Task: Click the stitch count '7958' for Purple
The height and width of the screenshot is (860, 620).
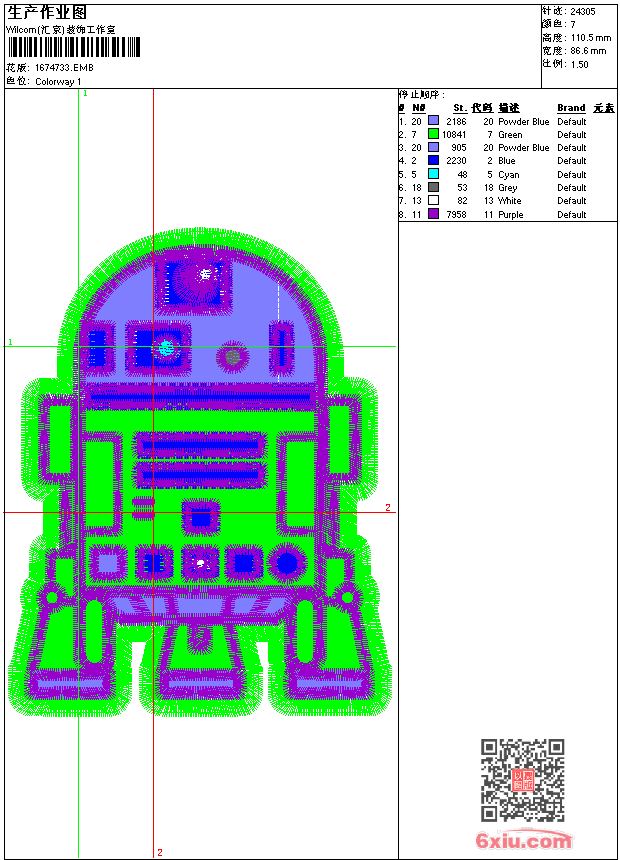Action: (x=456, y=214)
